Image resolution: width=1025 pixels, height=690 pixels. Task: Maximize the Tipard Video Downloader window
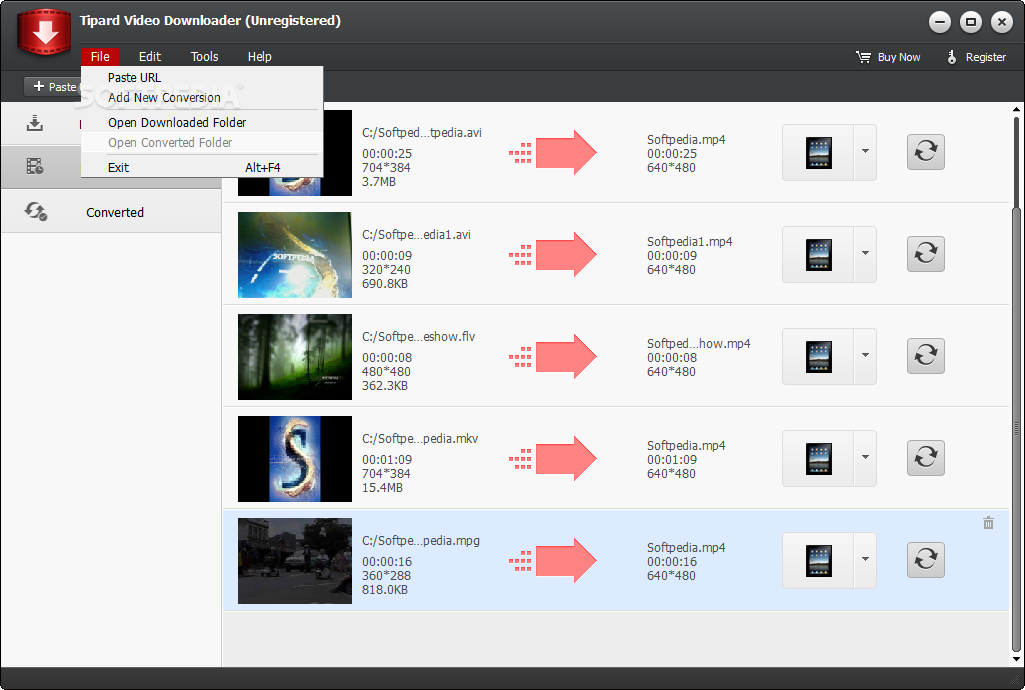(x=971, y=22)
